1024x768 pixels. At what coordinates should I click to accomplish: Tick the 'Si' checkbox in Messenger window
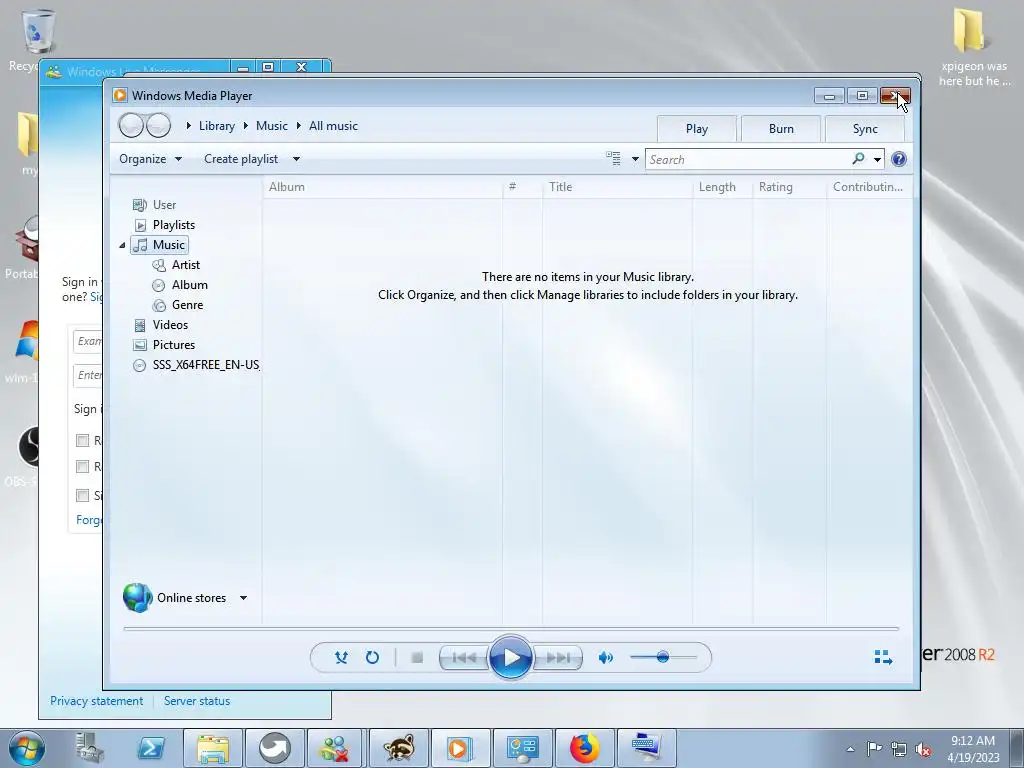(82, 495)
